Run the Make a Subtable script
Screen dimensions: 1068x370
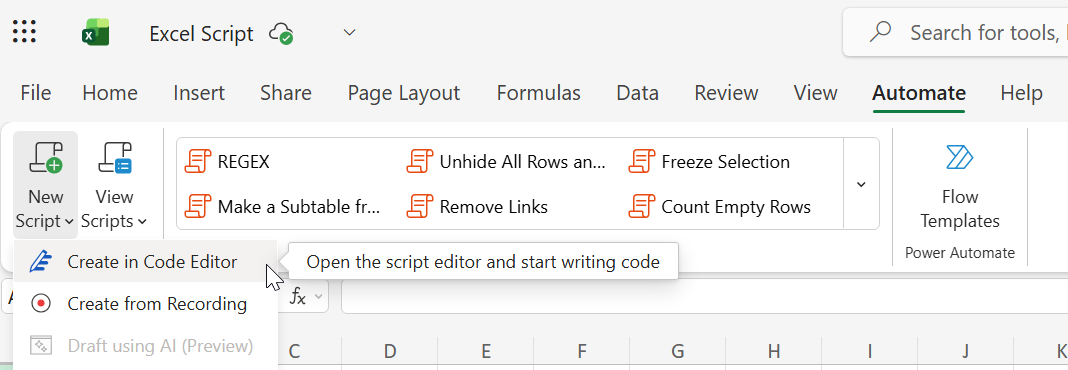click(283, 206)
